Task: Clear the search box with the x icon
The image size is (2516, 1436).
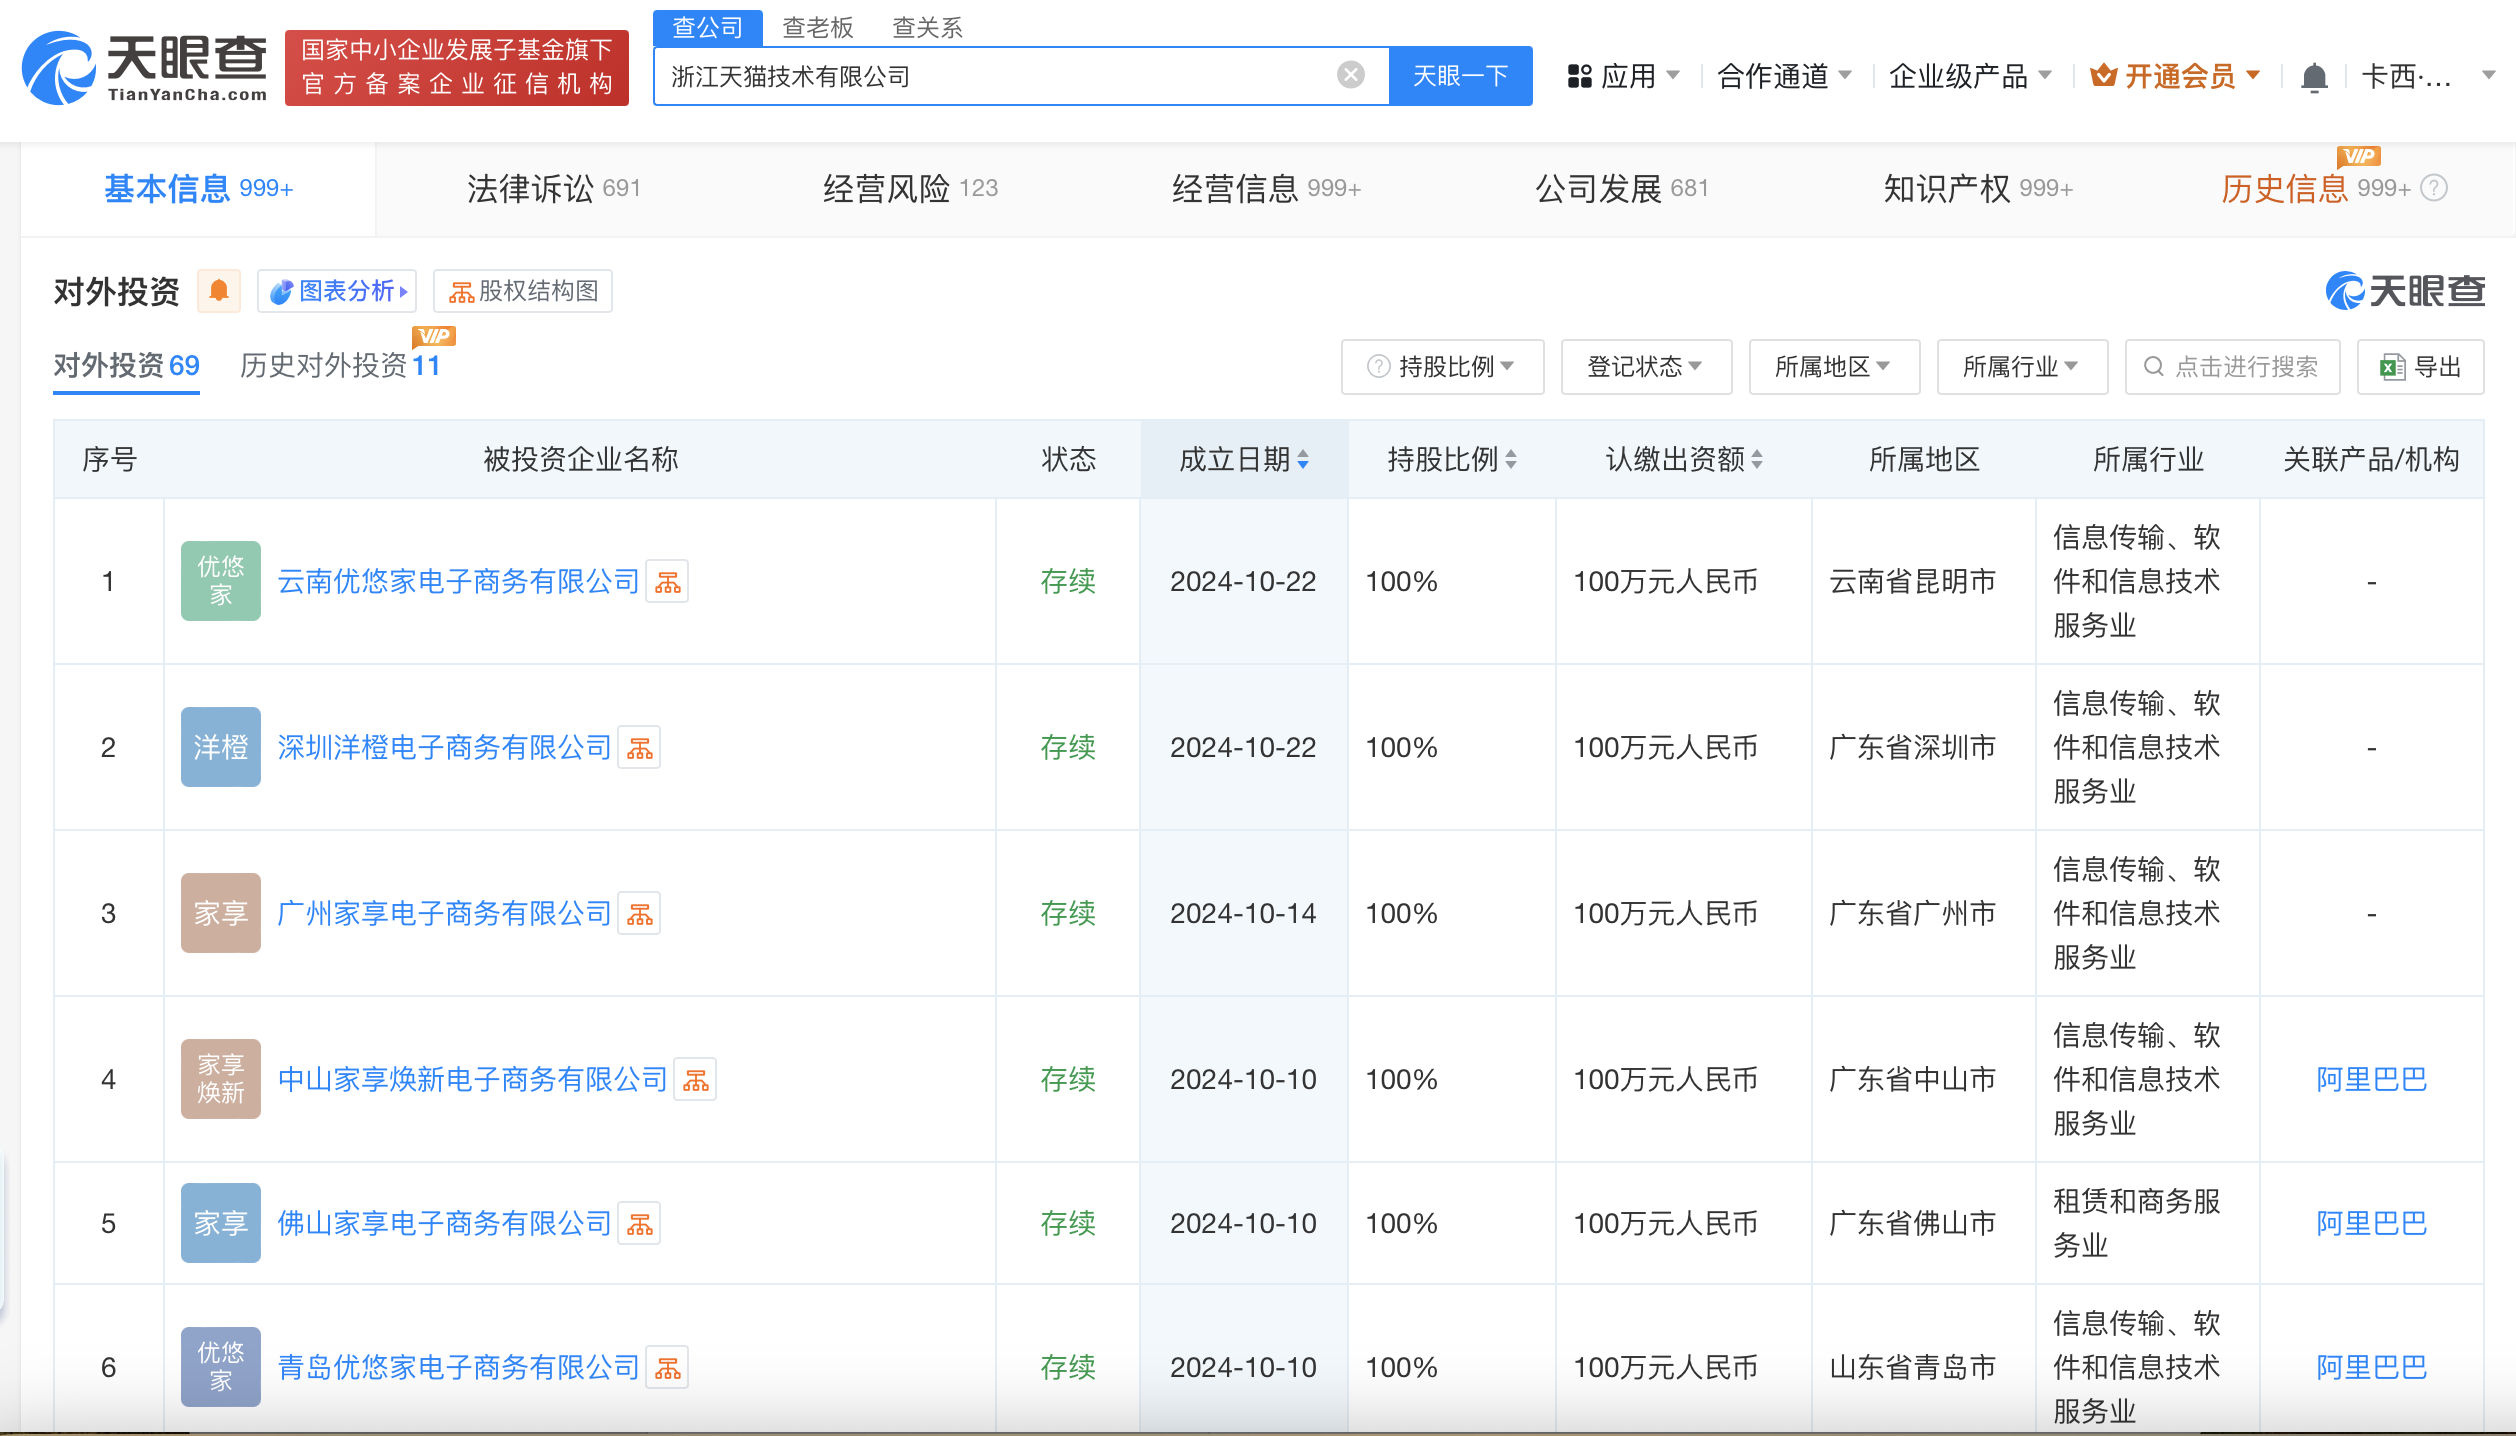Action: tap(1351, 73)
